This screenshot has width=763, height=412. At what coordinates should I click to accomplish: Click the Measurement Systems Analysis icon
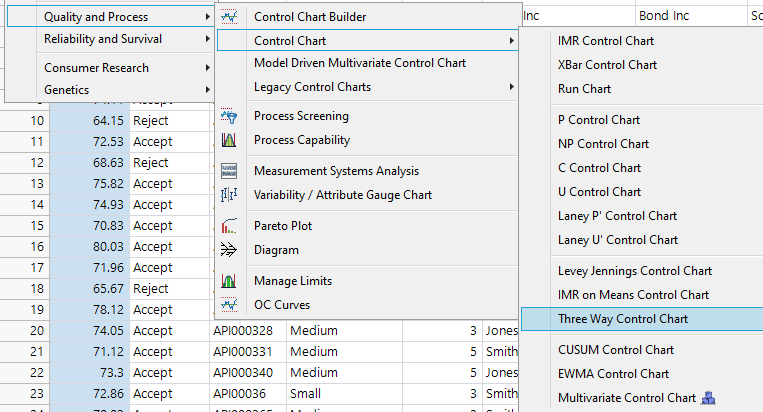click(x=229, y=171)
